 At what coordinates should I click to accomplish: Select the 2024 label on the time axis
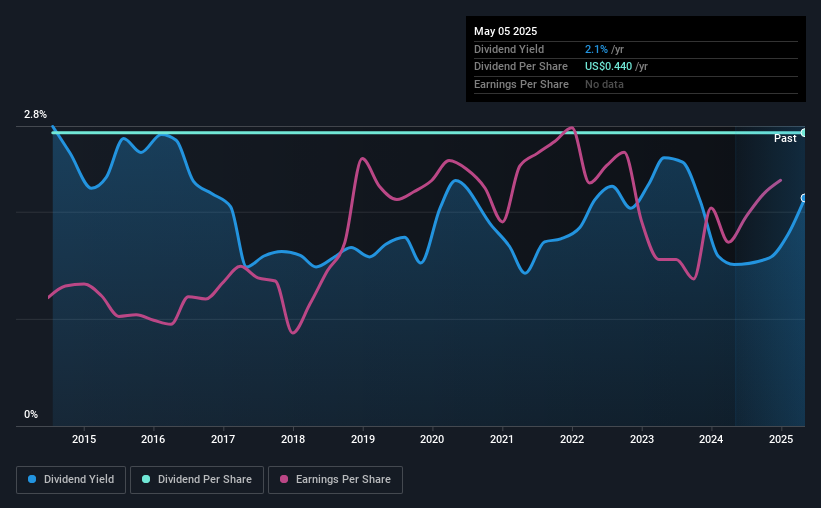pyautogui.click(x=711, y=439)
